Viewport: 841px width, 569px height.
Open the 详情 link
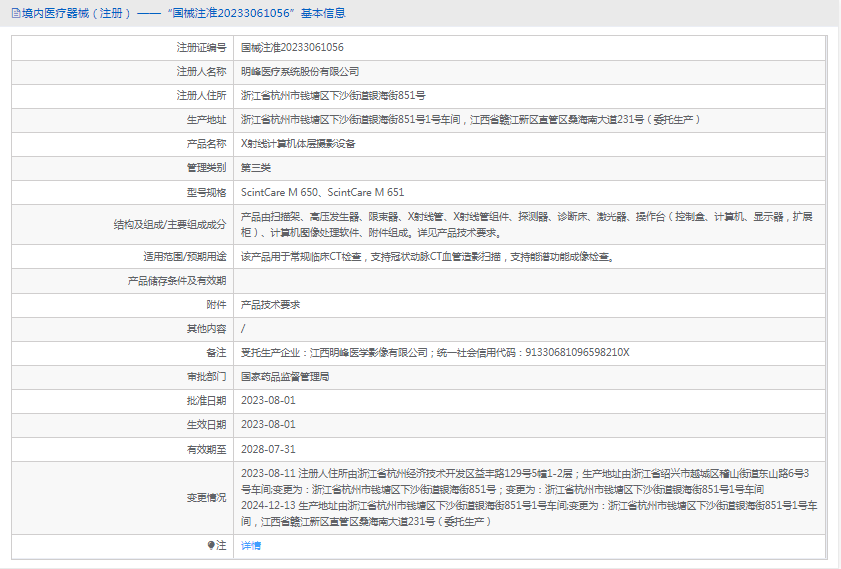coord(251,545)
